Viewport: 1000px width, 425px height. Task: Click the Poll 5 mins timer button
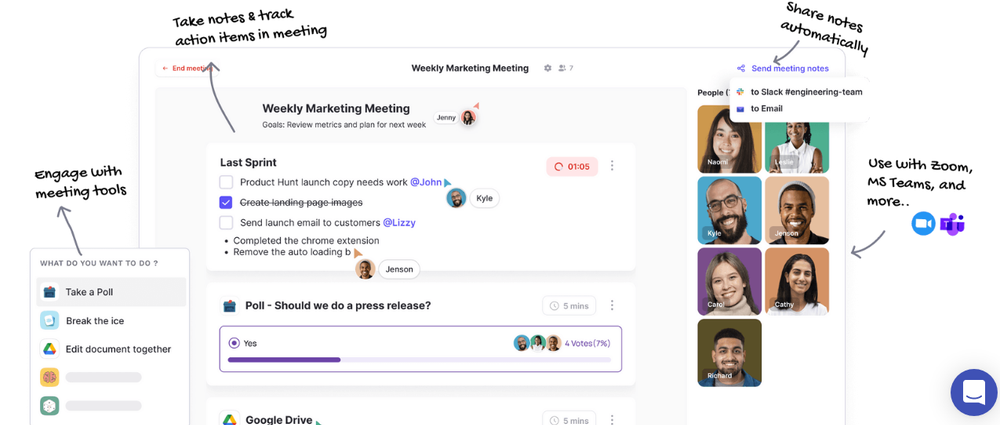point(569,306)
